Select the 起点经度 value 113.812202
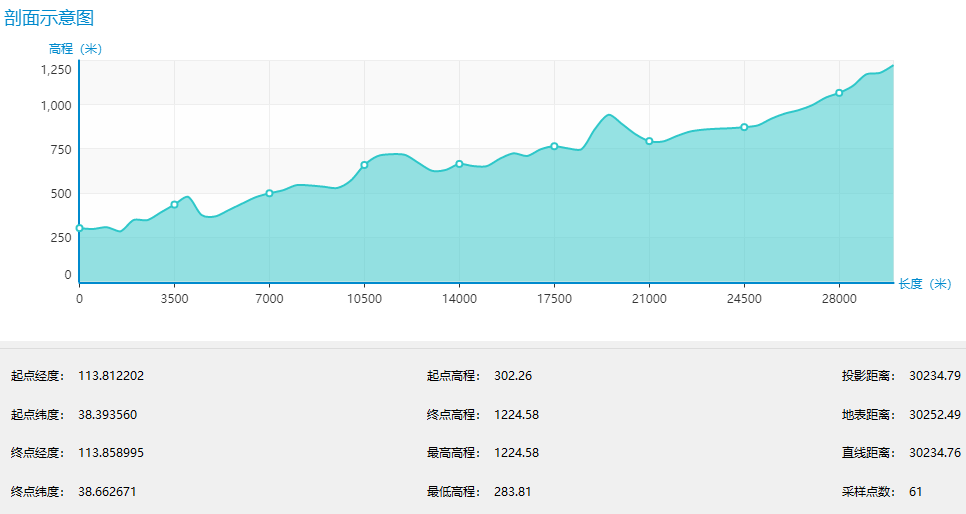The width and height of the screenshot is (966, 514). (111, 376)
